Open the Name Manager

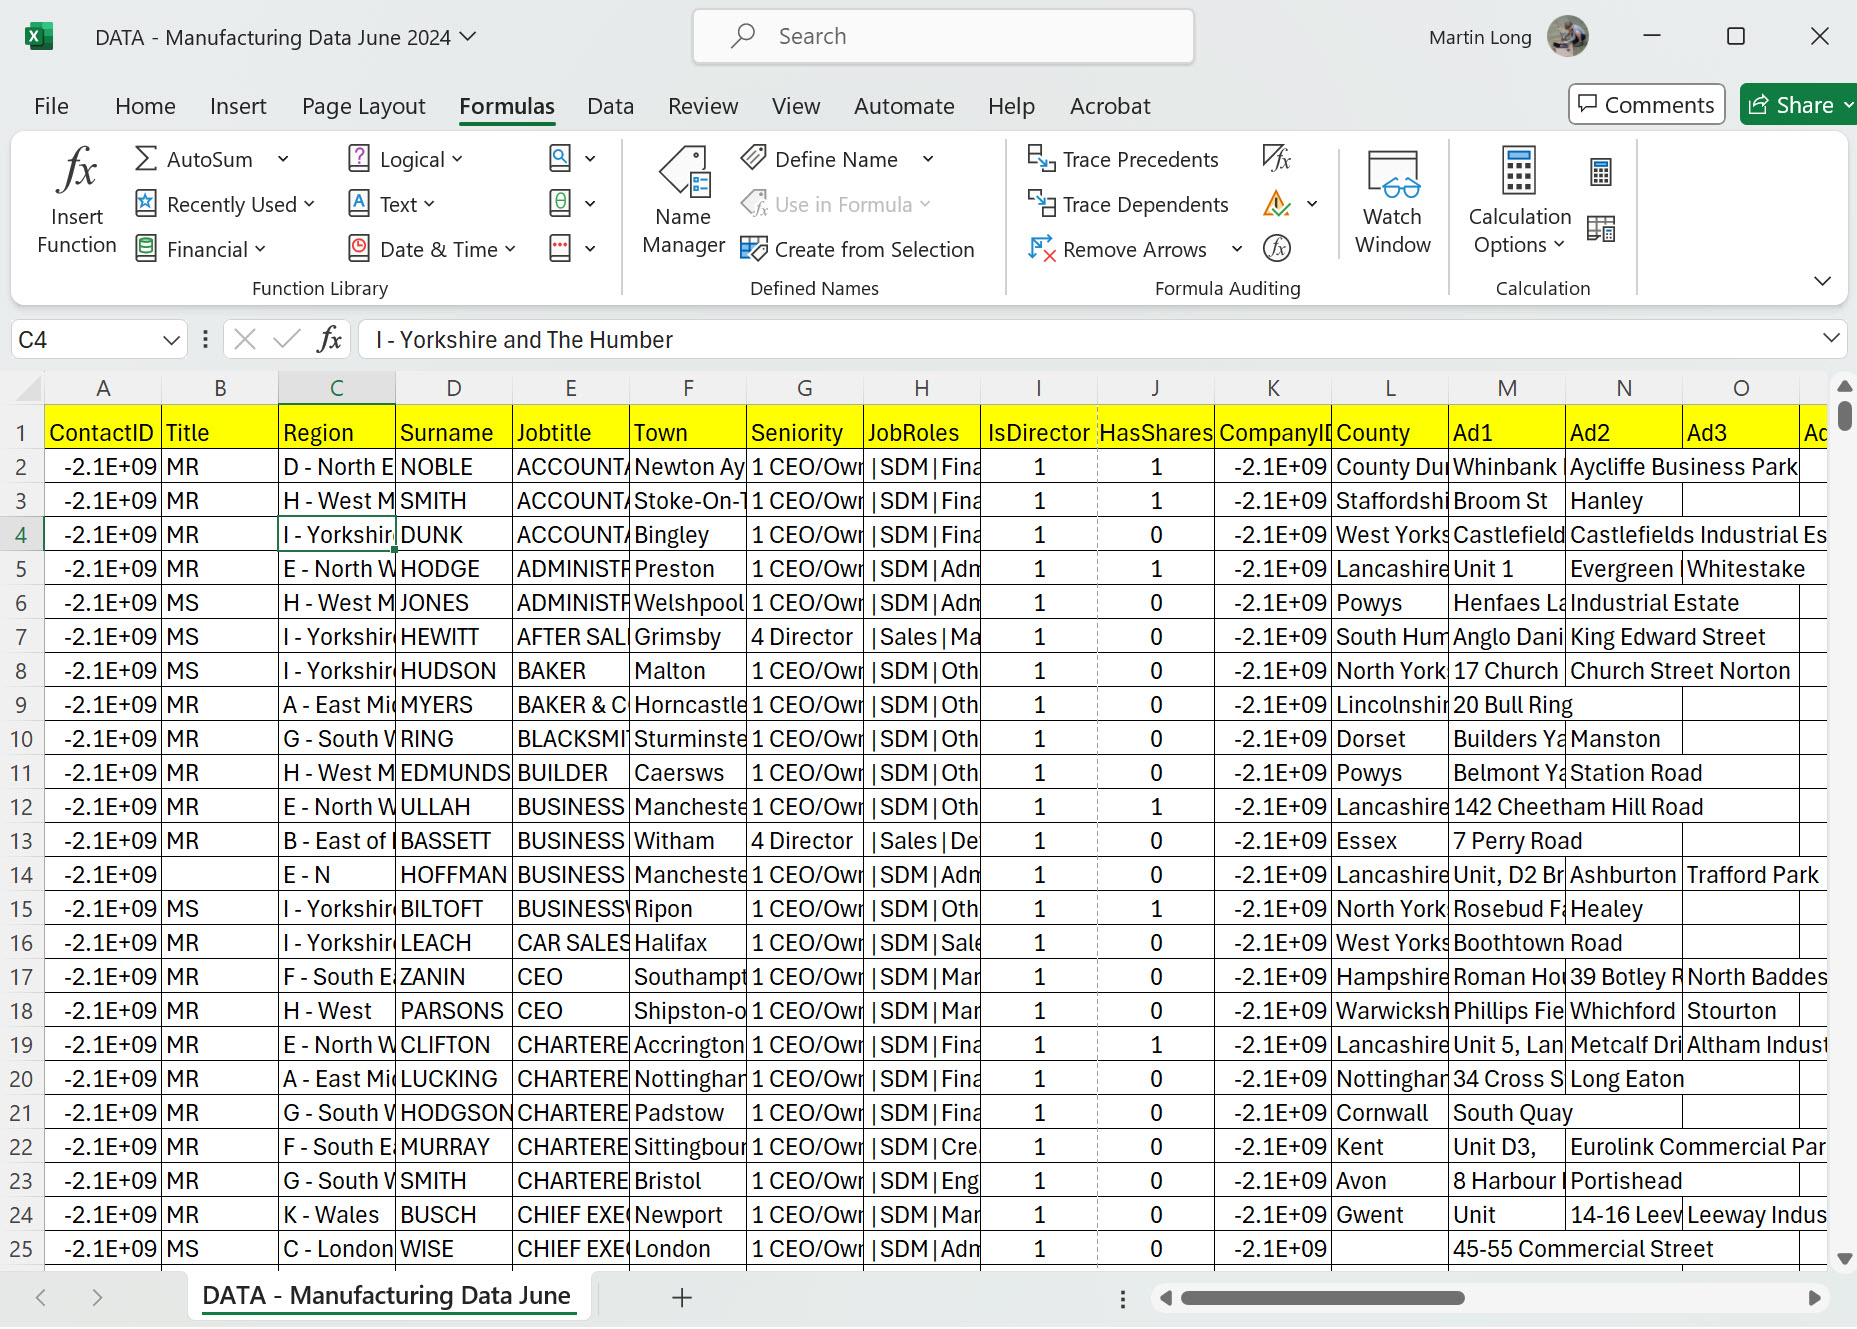(x=683, y=199)
